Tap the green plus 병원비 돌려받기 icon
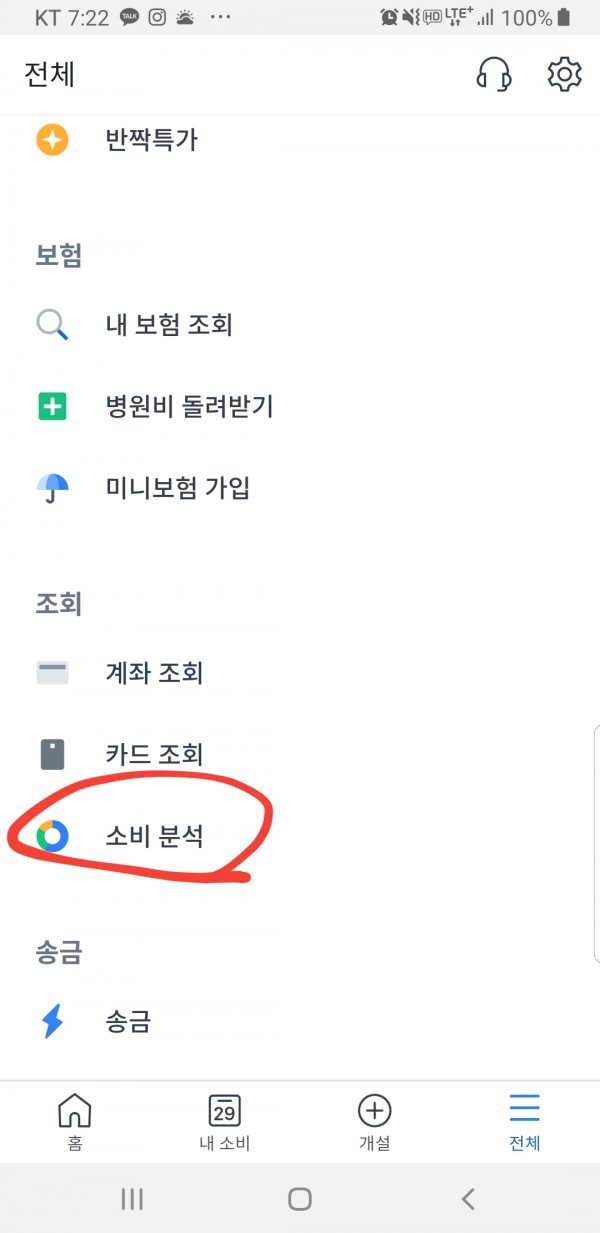 point(52,406)
